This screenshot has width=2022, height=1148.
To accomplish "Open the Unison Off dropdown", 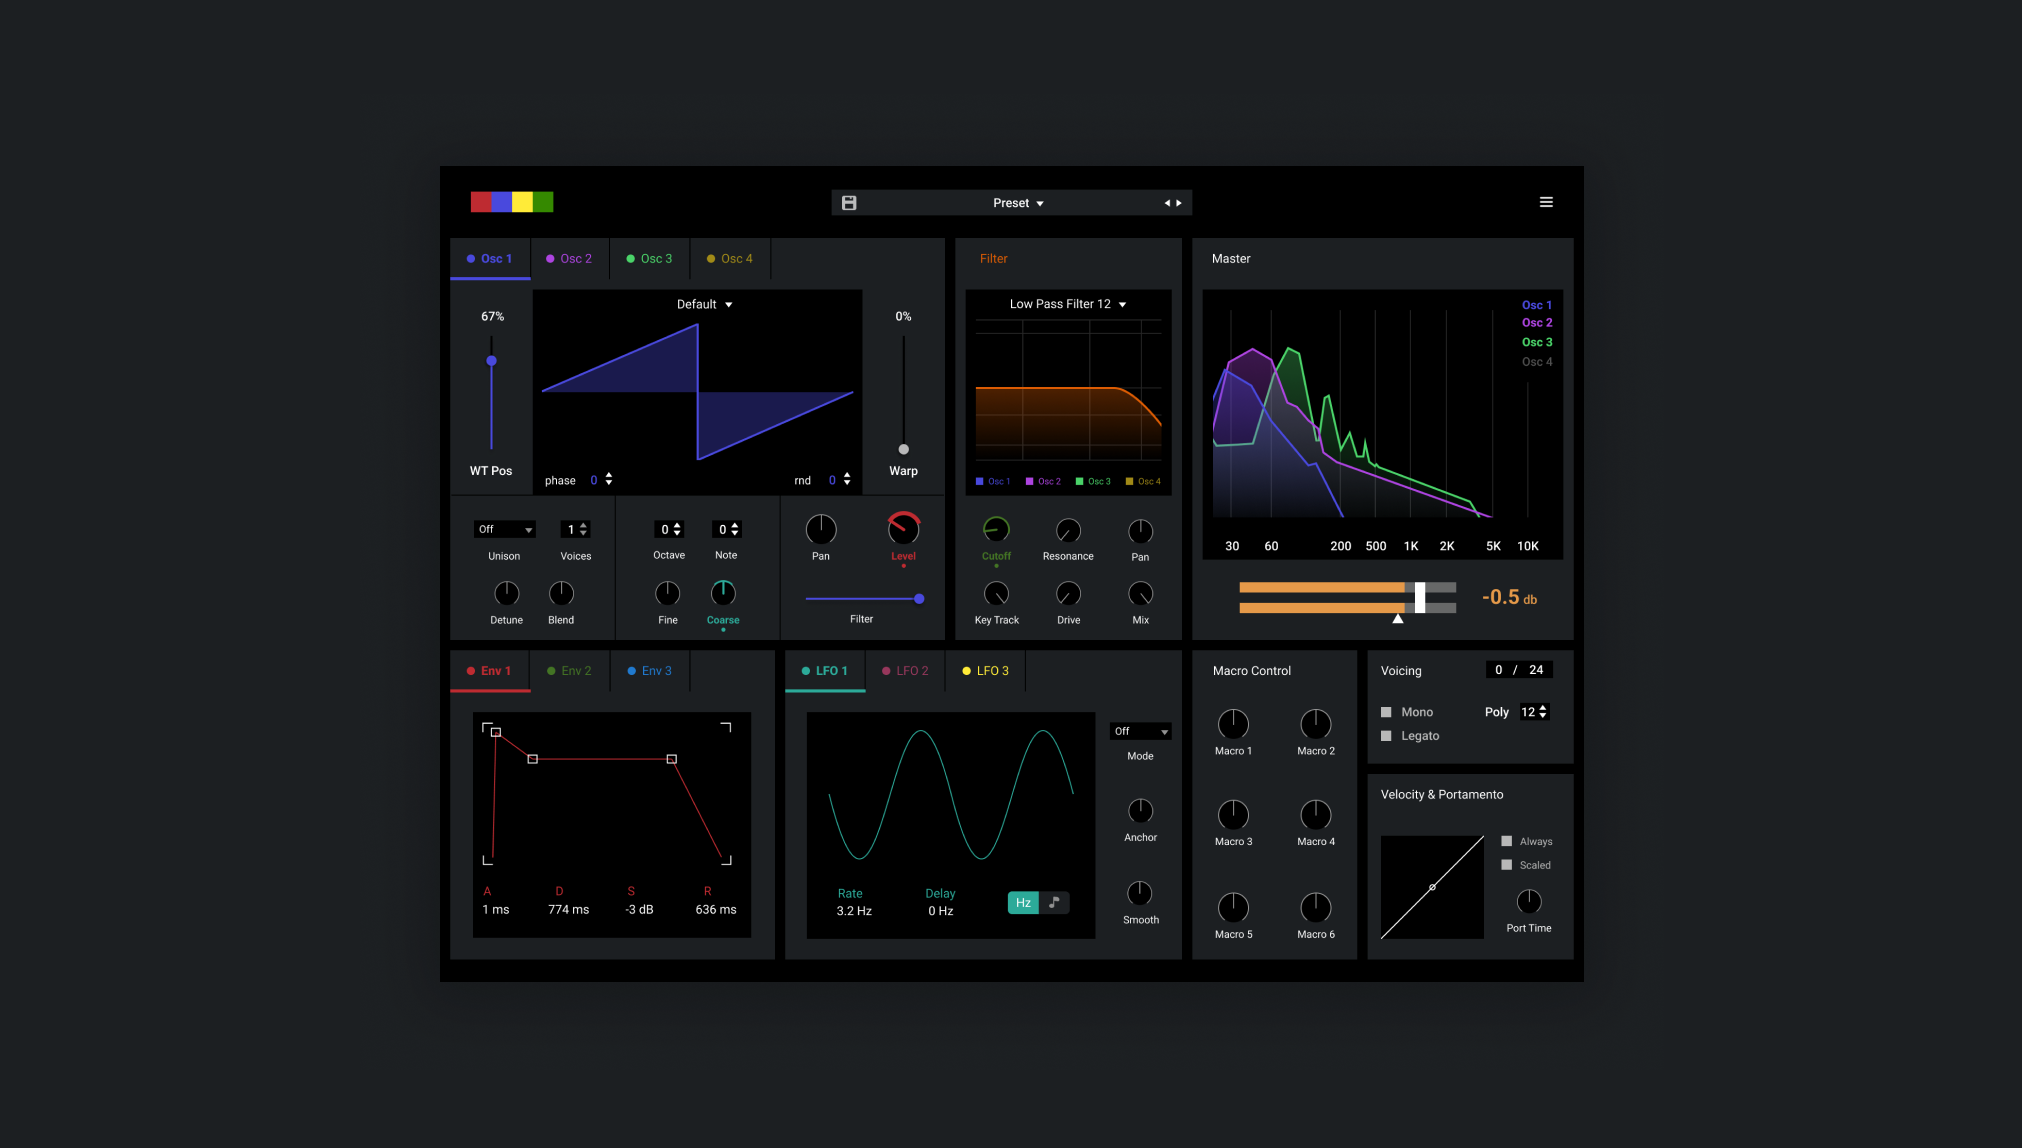I will coord(505,530).
